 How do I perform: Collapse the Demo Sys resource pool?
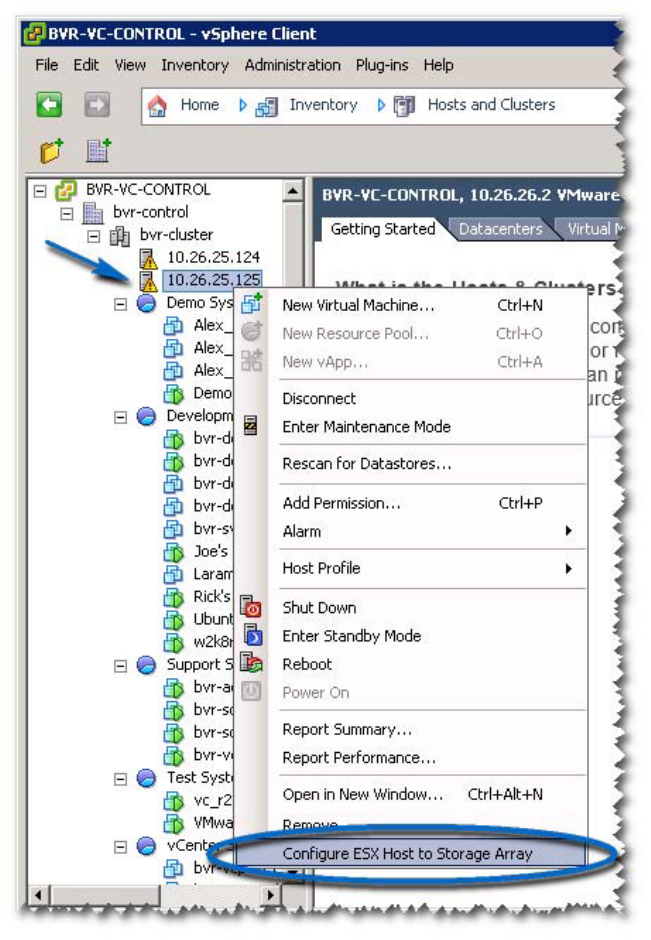(120, 304)
